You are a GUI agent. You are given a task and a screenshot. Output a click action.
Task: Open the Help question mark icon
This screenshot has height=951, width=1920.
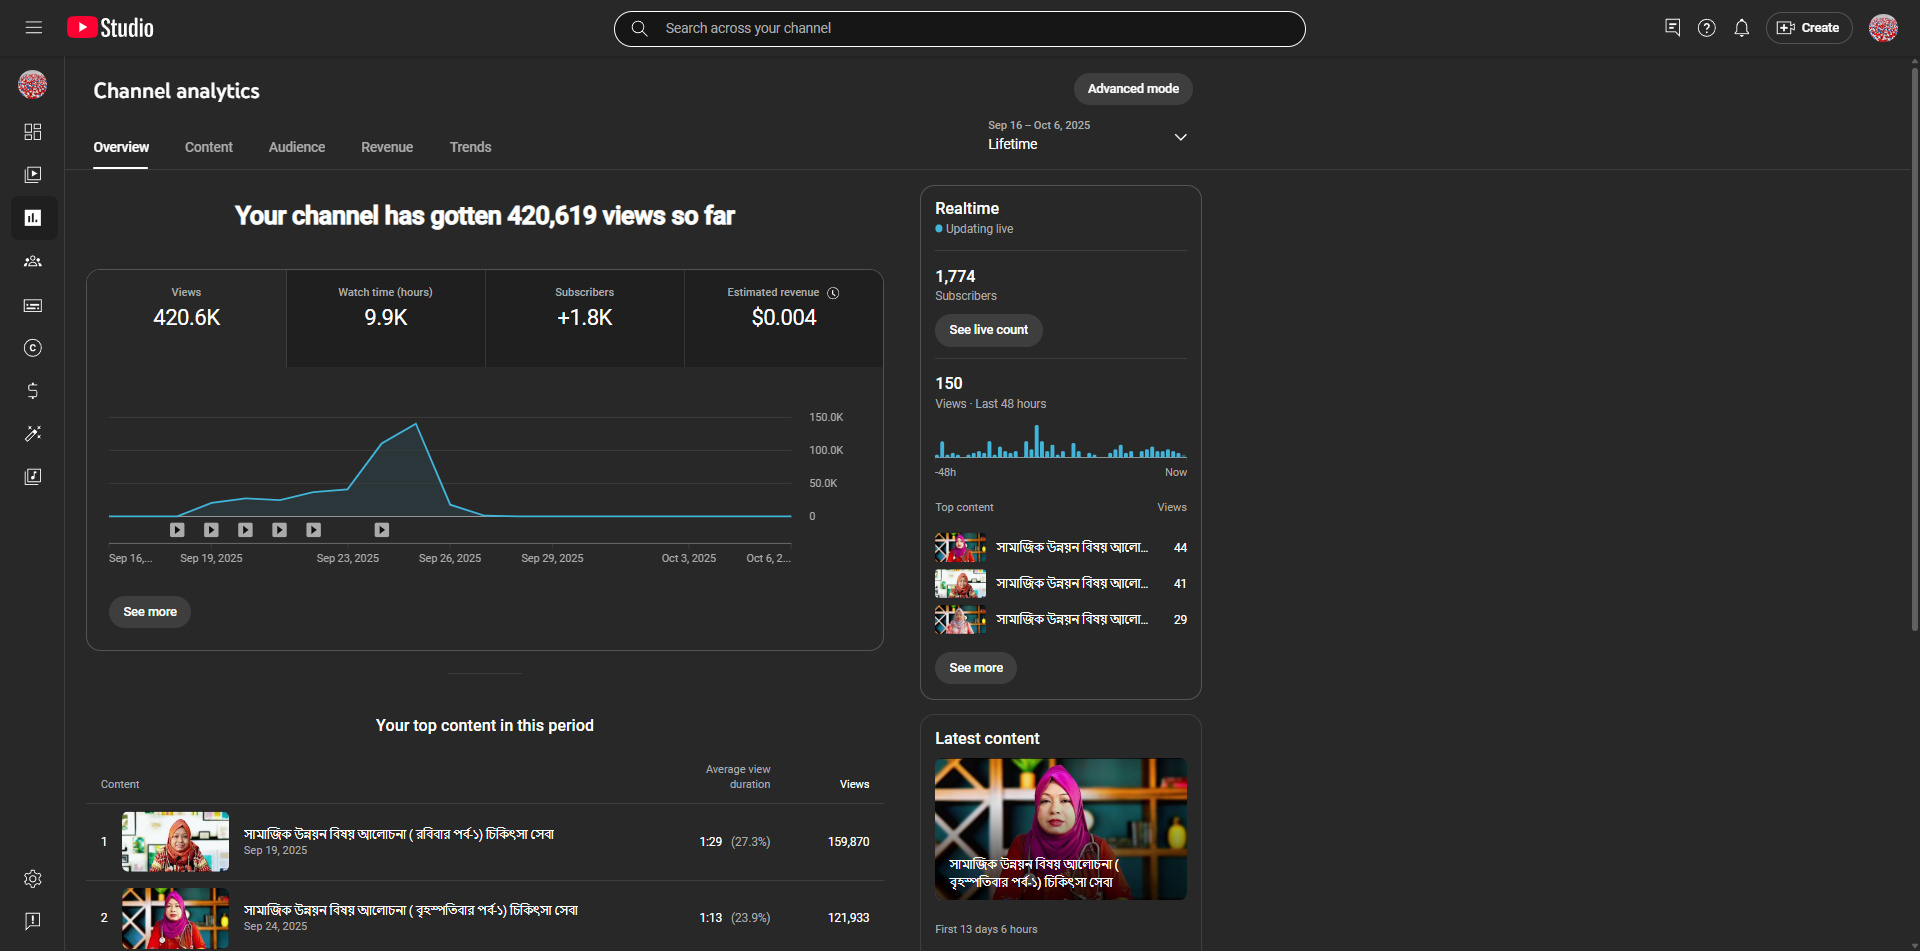point(1706,28)
